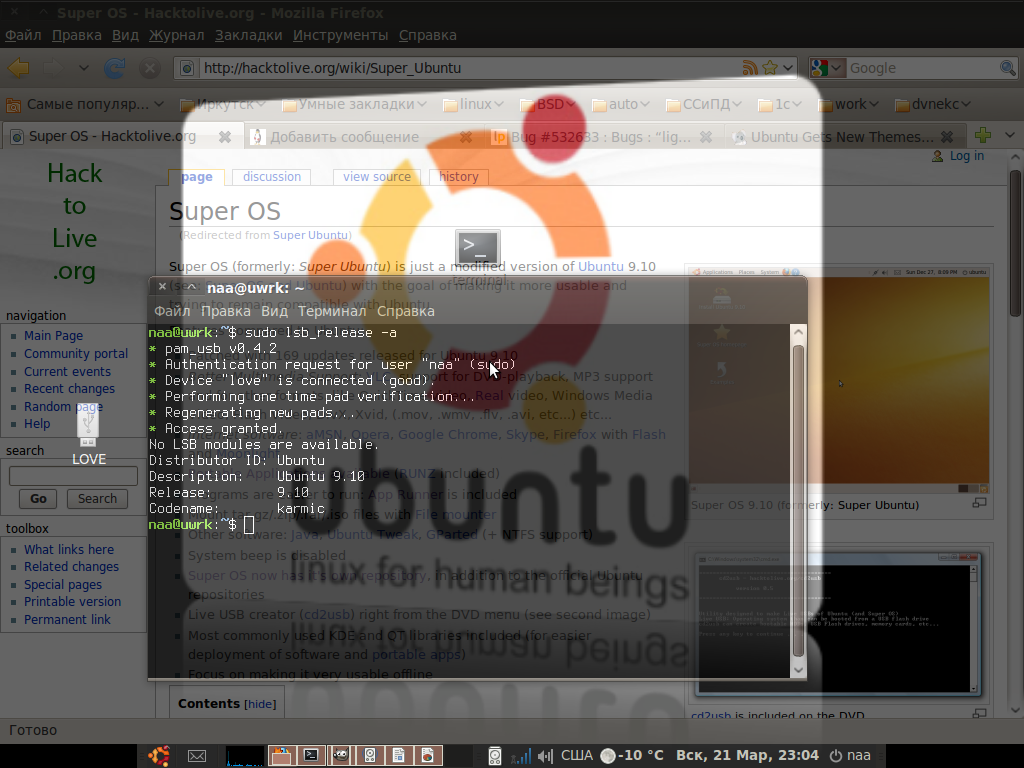This screenshot has width=1024, height=768.
Task: Open the Закладки menu in Firefox
Action: coord(249,35)
